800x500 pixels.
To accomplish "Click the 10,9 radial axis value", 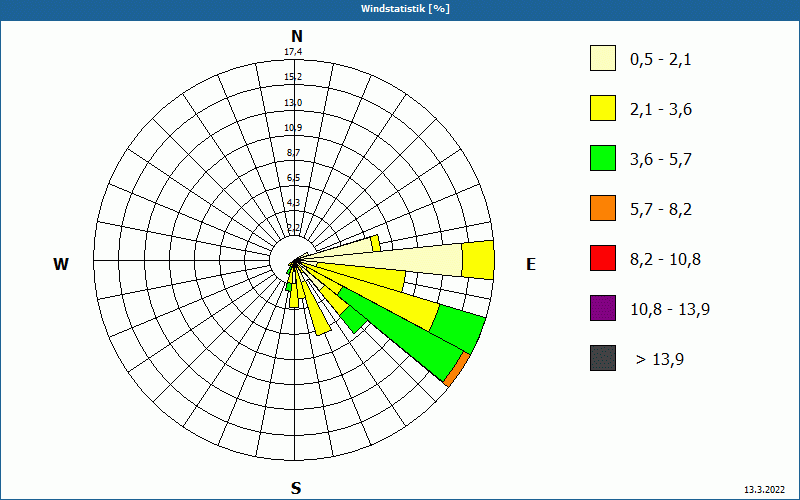I will pos(293,128).
